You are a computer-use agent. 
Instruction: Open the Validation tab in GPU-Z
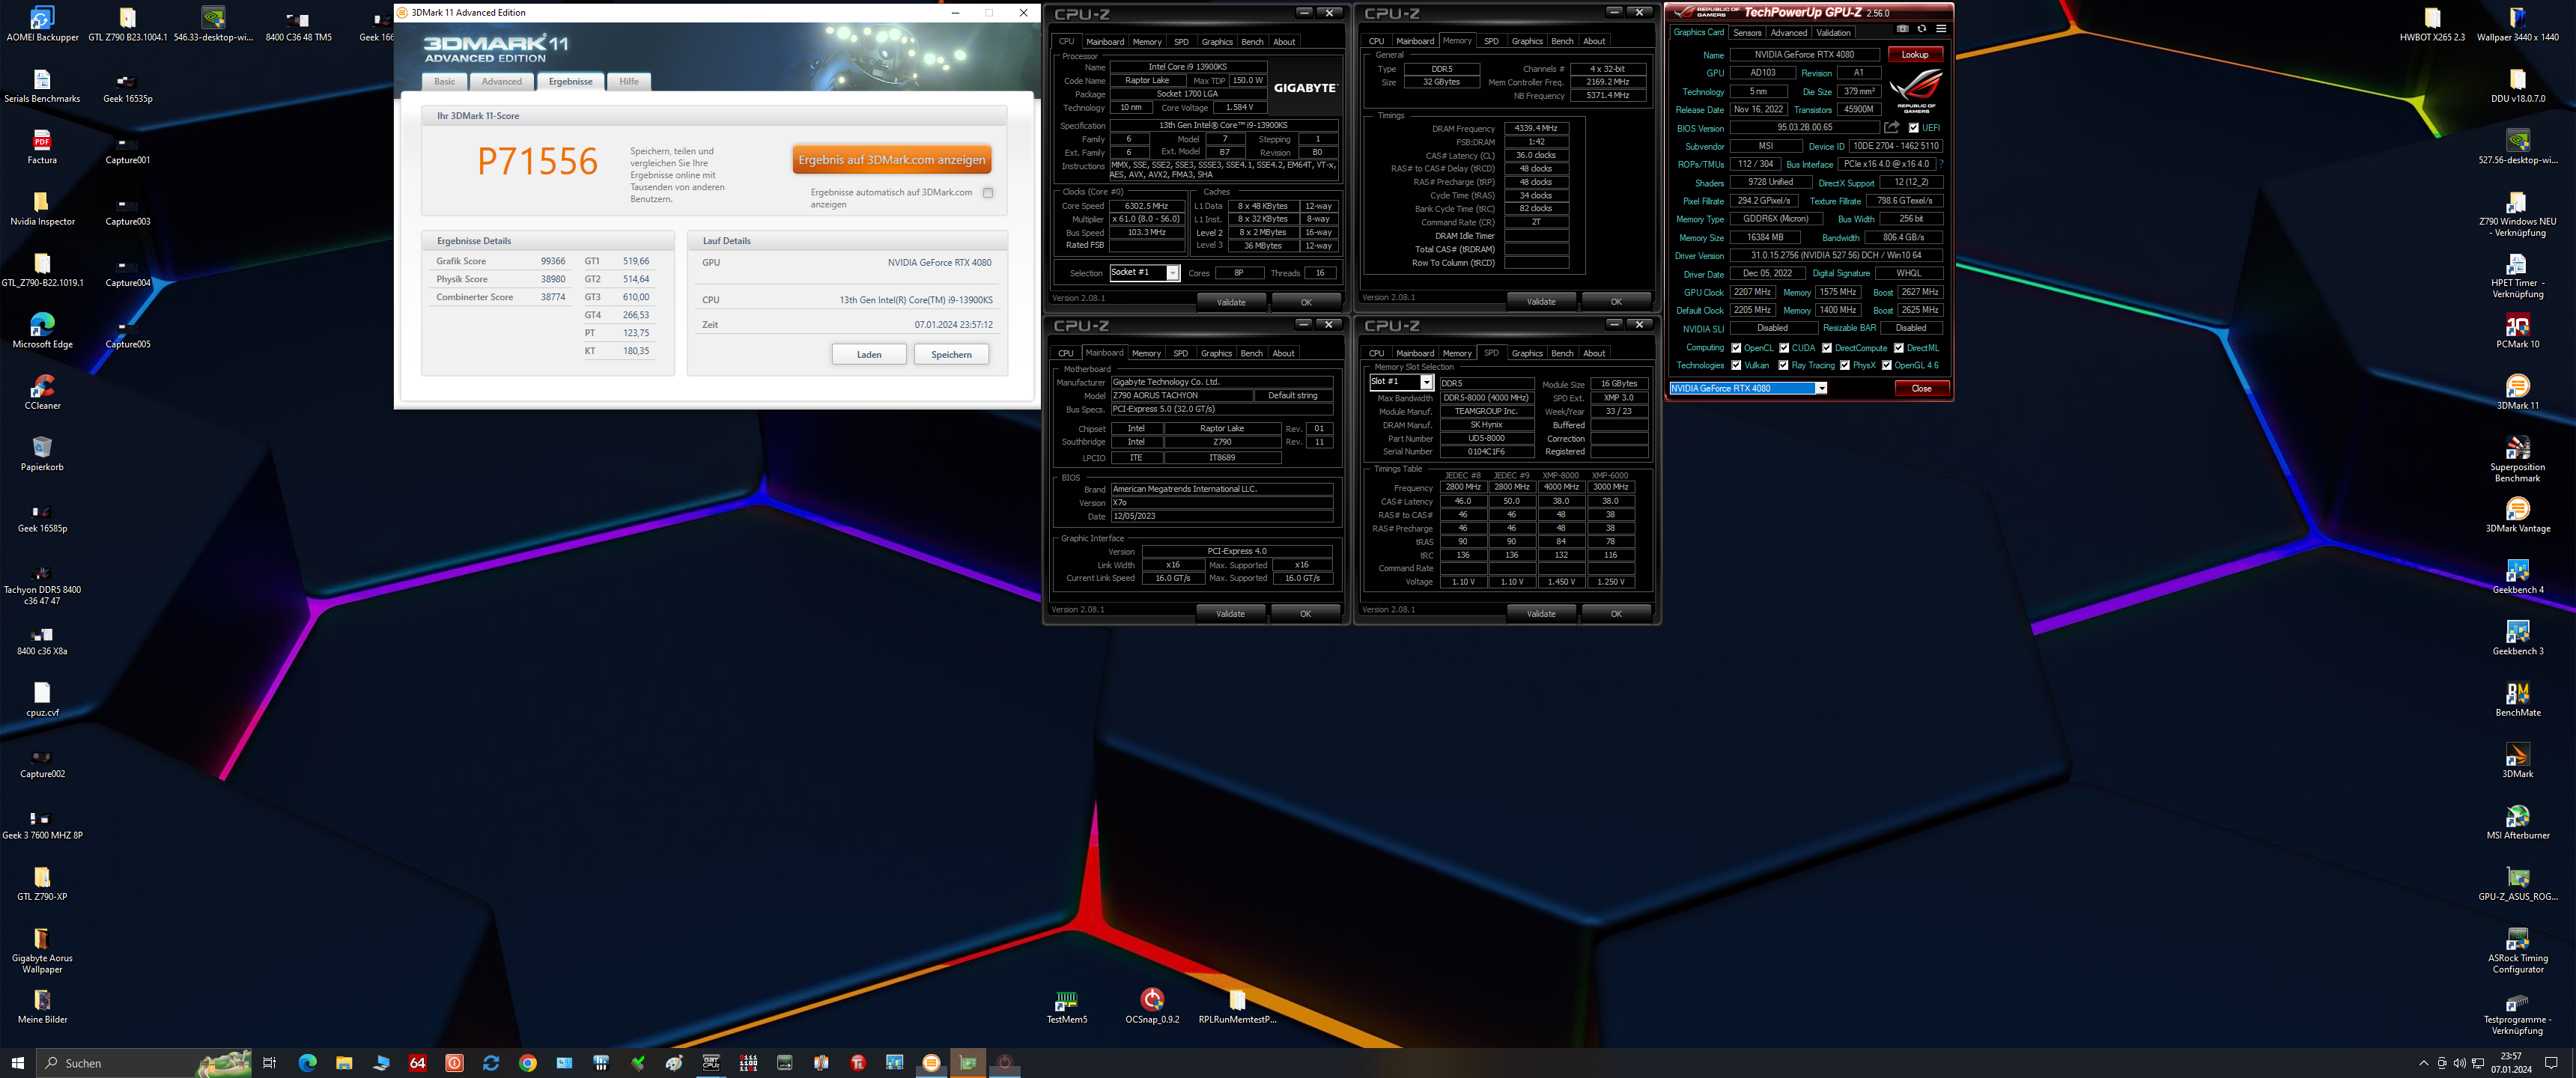click(1833, 33)
